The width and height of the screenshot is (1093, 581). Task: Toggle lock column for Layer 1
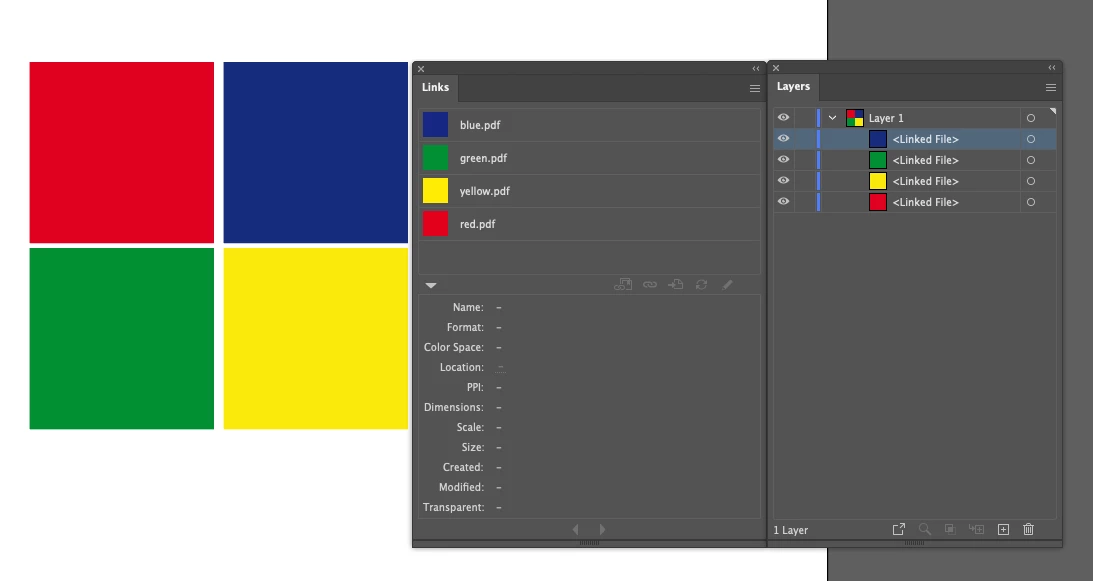(x=804, y=118)
